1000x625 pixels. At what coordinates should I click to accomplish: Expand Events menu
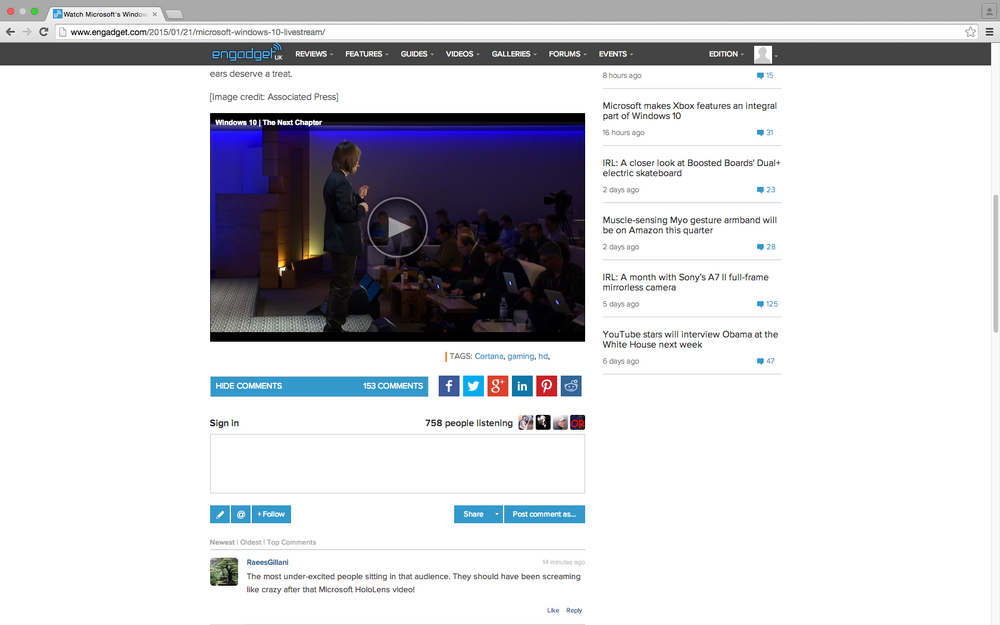pos(615,54)
